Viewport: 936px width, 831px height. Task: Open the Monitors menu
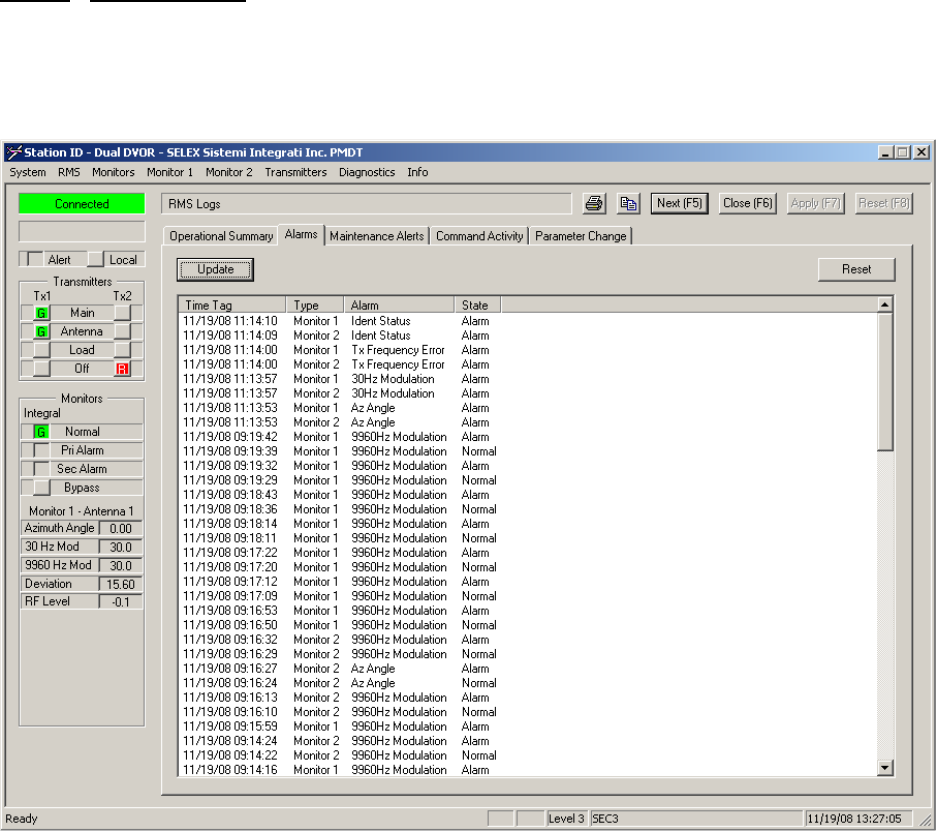(113, 173)
